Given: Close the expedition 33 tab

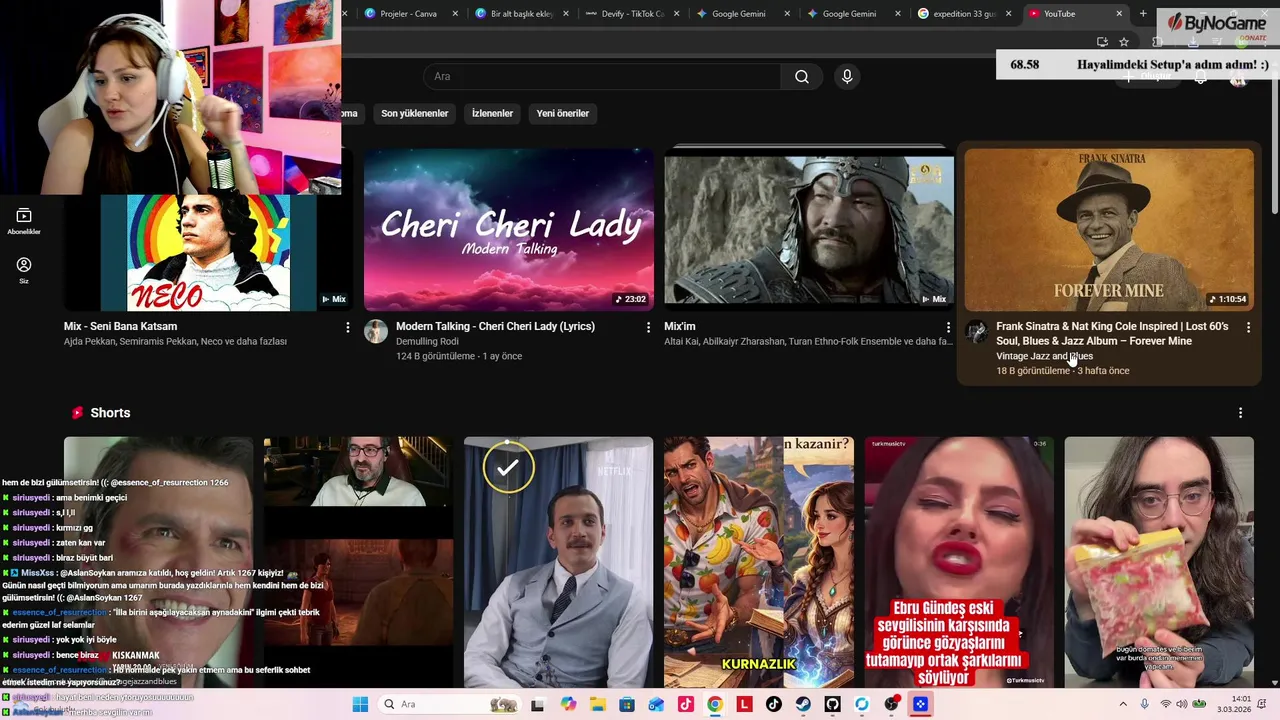Looking at the screenshot, I should (1008, 14).
